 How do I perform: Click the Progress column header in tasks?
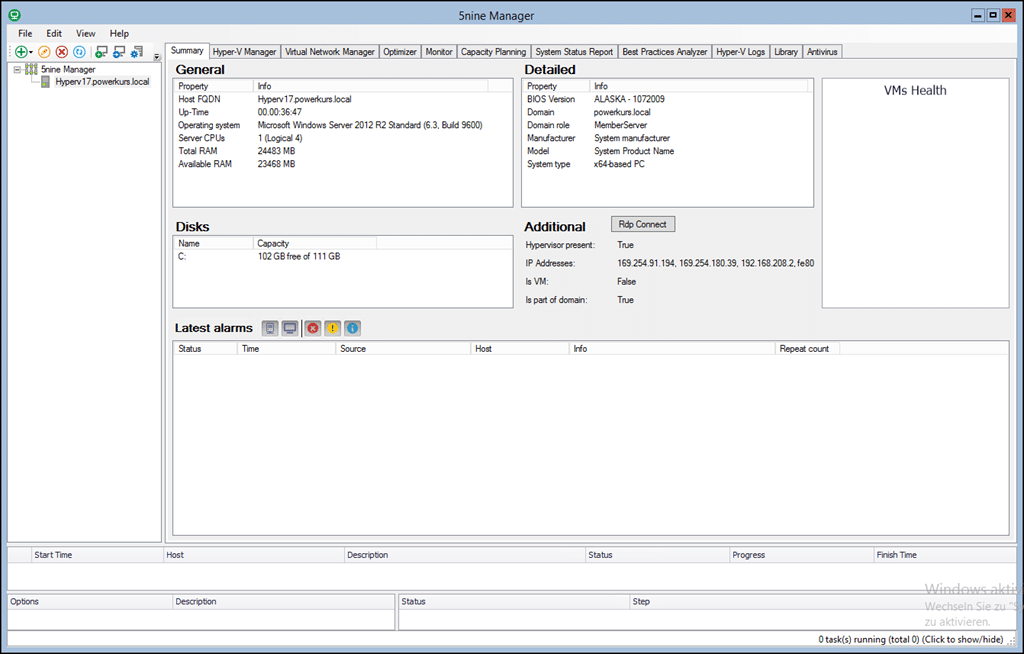pyautogui.click(x=801, y=555)
